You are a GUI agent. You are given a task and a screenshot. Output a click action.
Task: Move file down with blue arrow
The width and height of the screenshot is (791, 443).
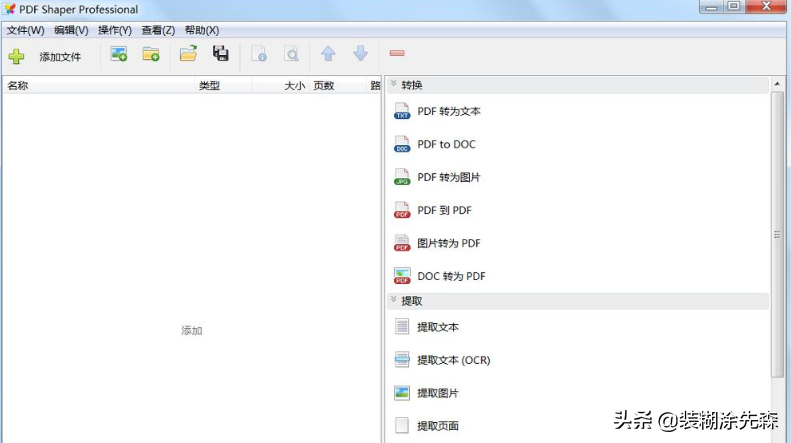360,53
